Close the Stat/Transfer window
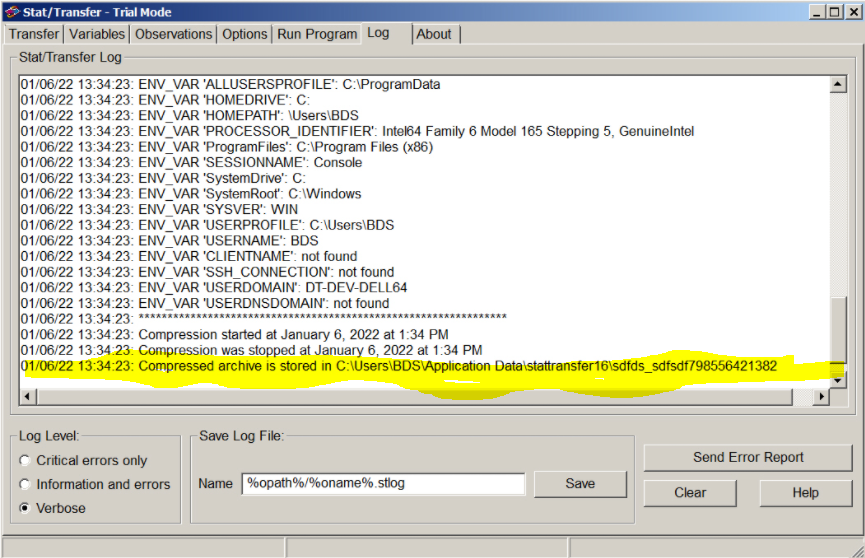This screenshot has width=865, height=558. click(854, 12)
